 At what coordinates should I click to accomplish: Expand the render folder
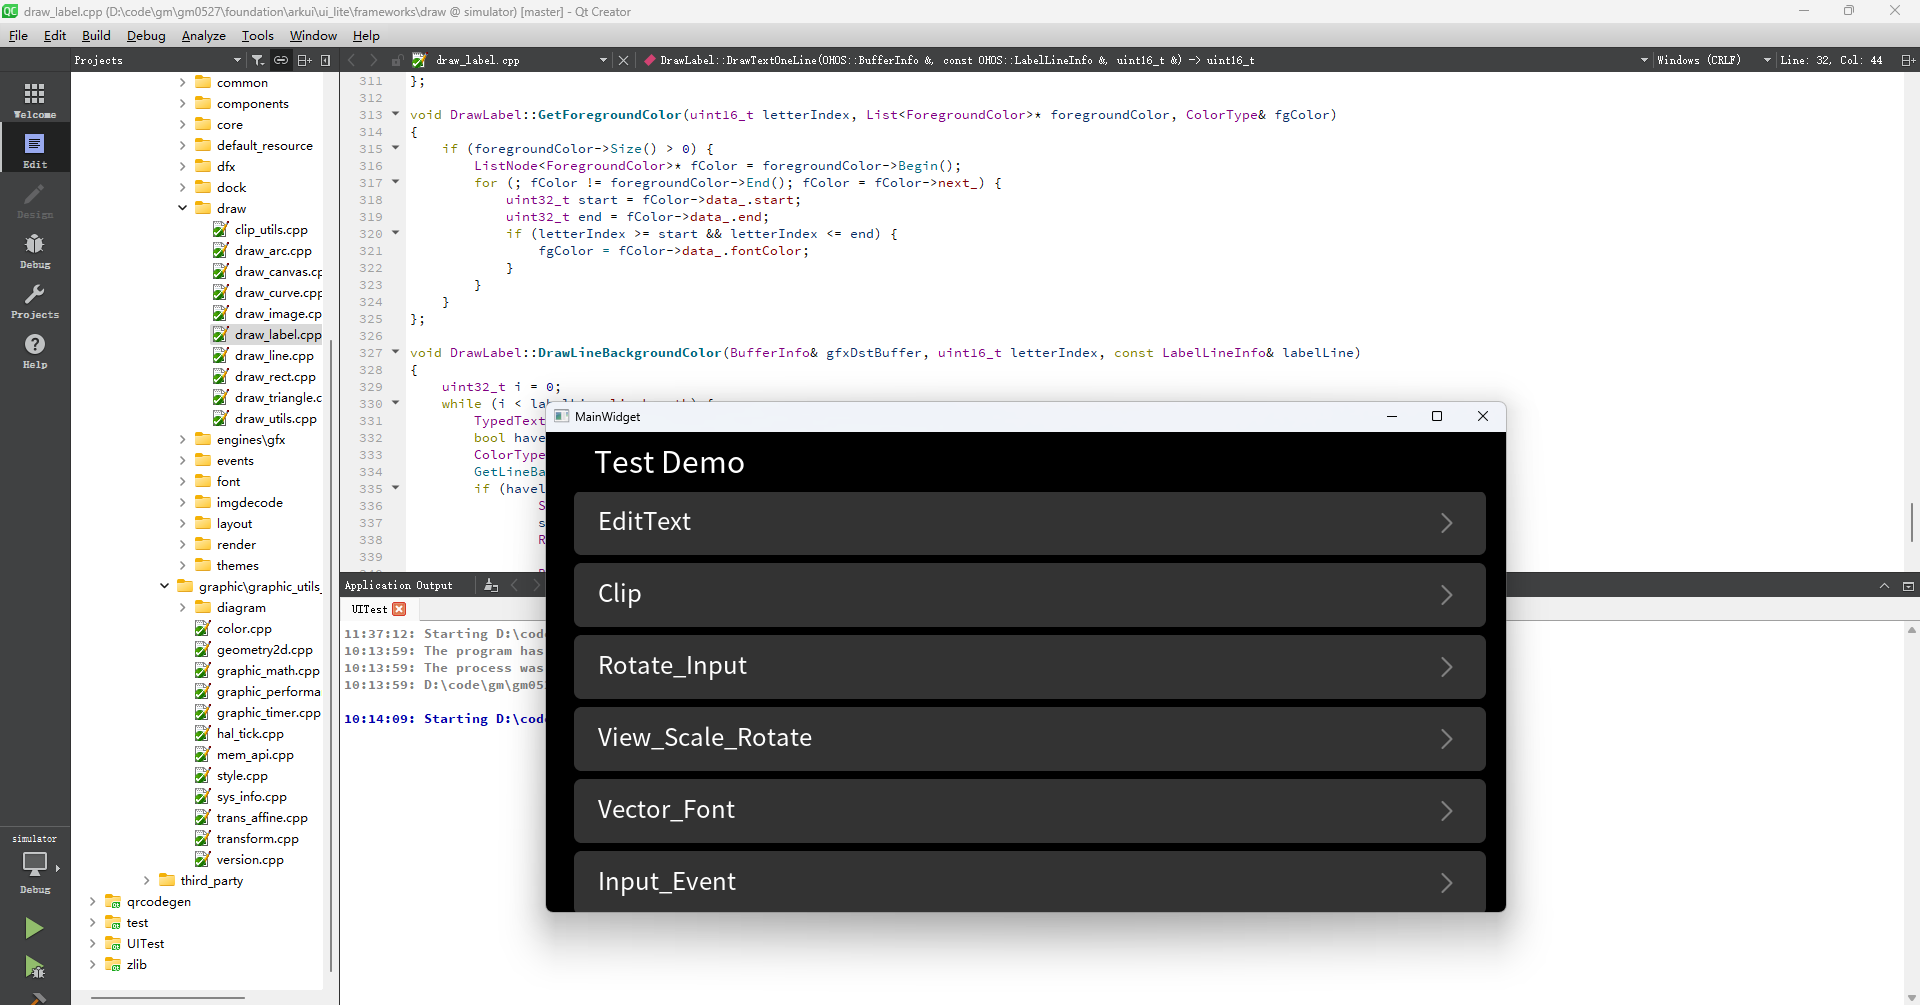coord(183,545)
